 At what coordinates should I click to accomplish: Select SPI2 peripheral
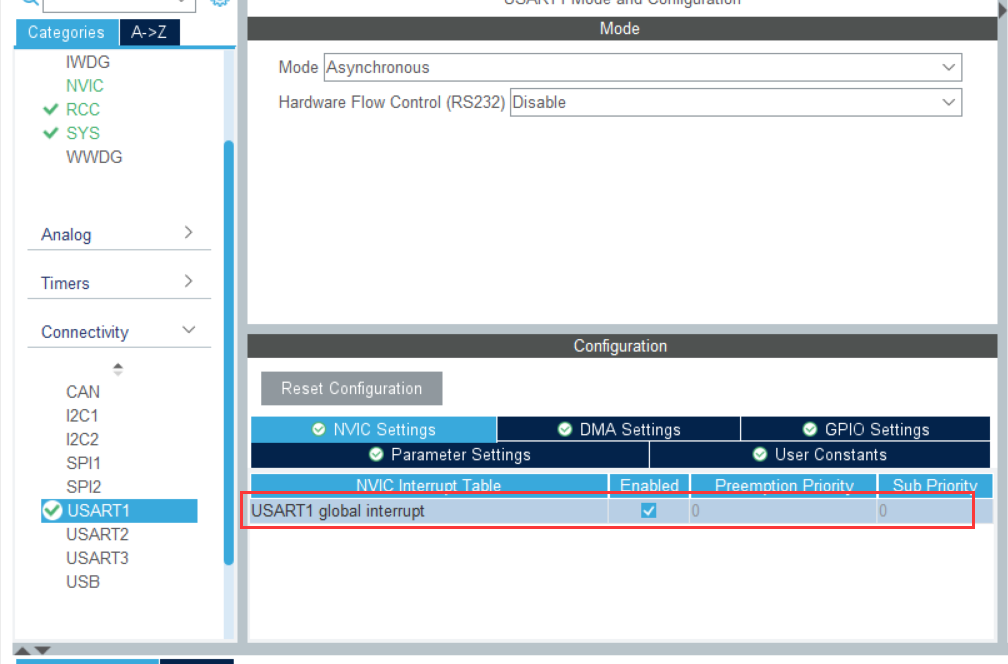pos(83,487)
